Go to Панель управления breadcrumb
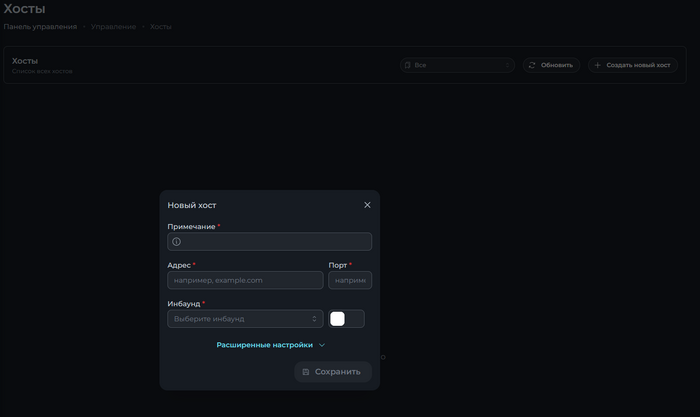This screenshot has width=700, height=417. click(x=40, y=27)
